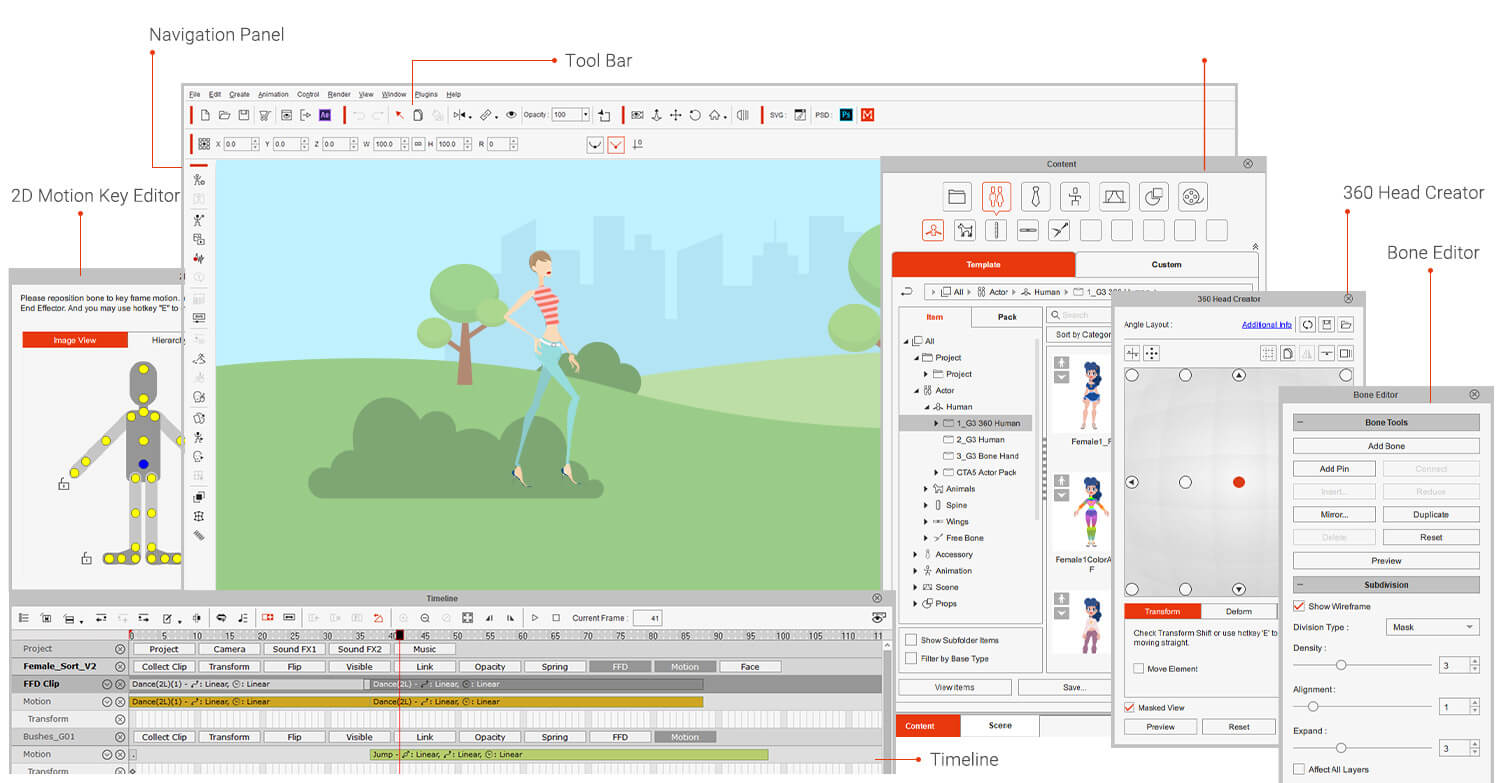
Task: Open the Actor category in Content panel
Action: click(996, 196)
